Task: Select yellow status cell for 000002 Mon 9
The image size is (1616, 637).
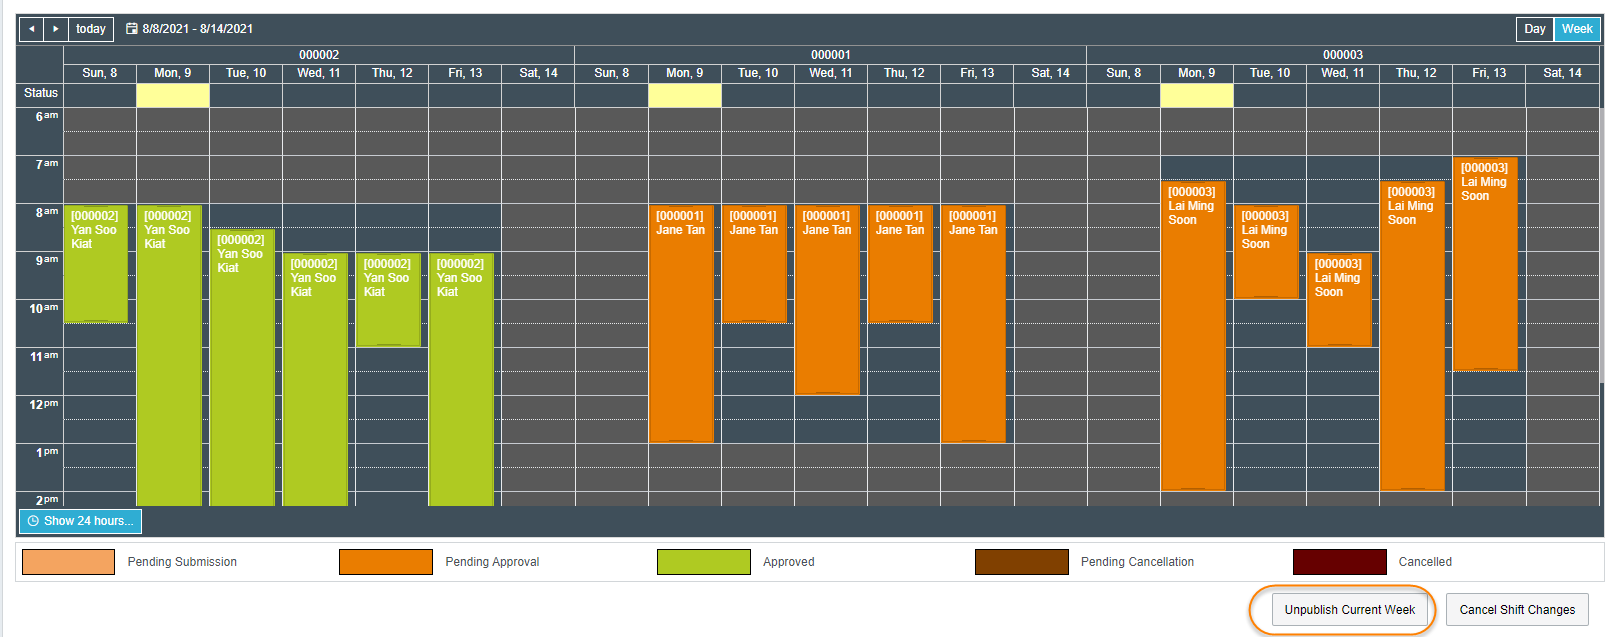Action: pyautogui.click(x=173, y=95)
